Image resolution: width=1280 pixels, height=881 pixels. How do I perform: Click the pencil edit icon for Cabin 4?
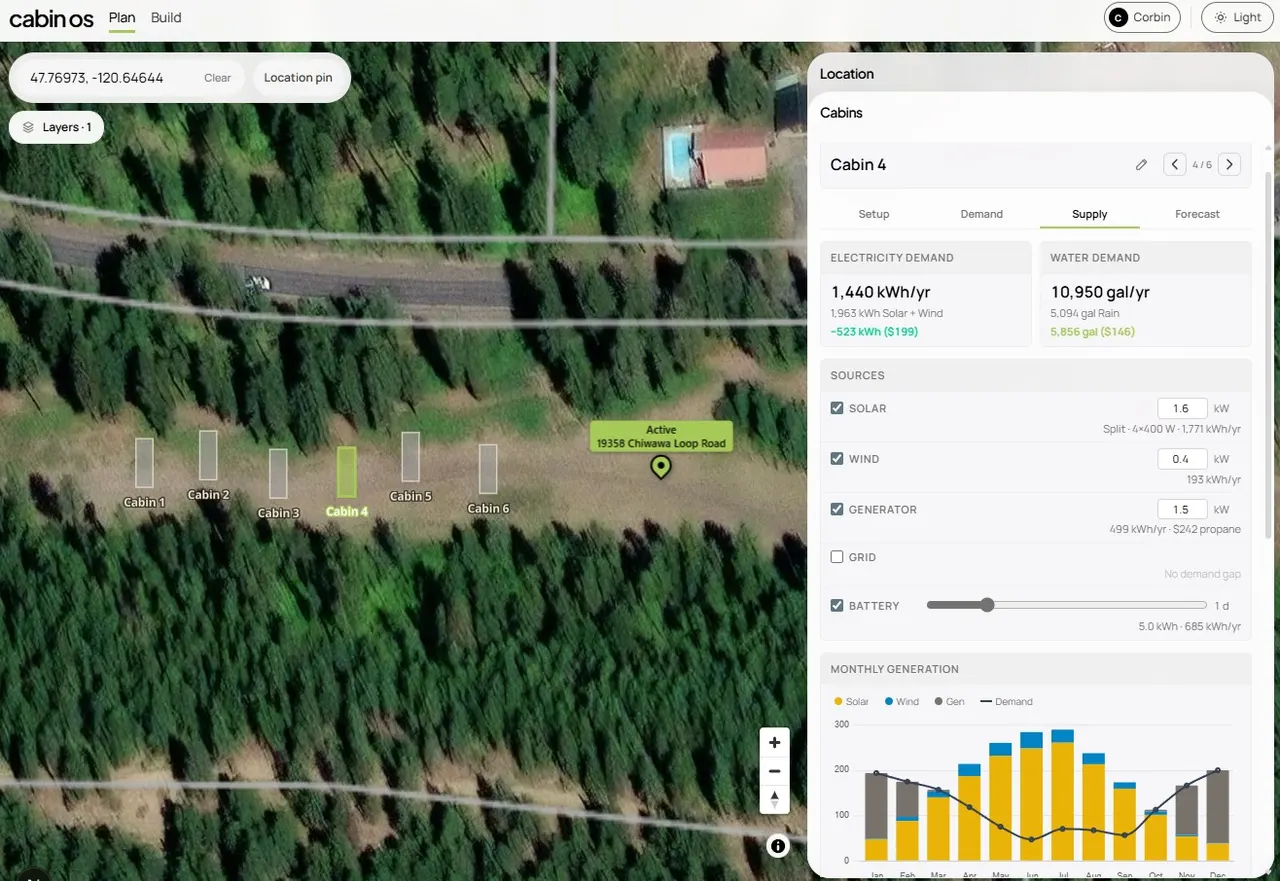point(1141,165)
